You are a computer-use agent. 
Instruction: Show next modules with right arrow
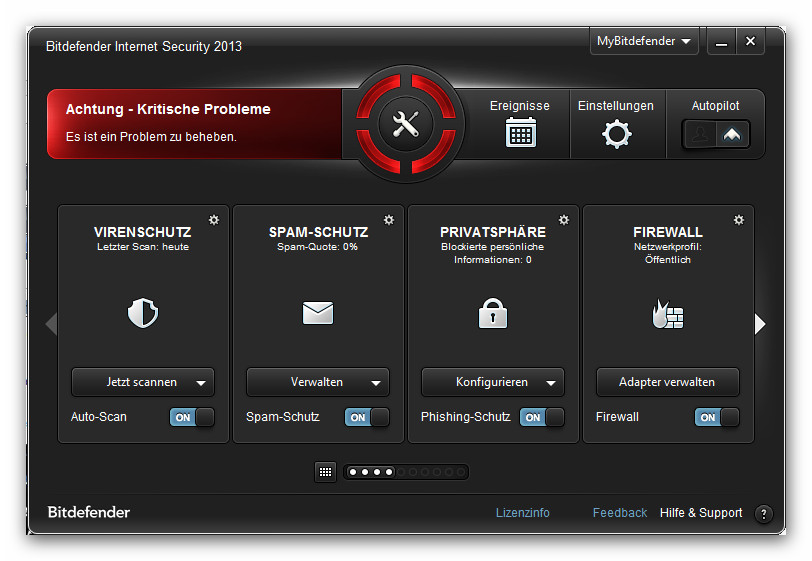click(760, 324)
